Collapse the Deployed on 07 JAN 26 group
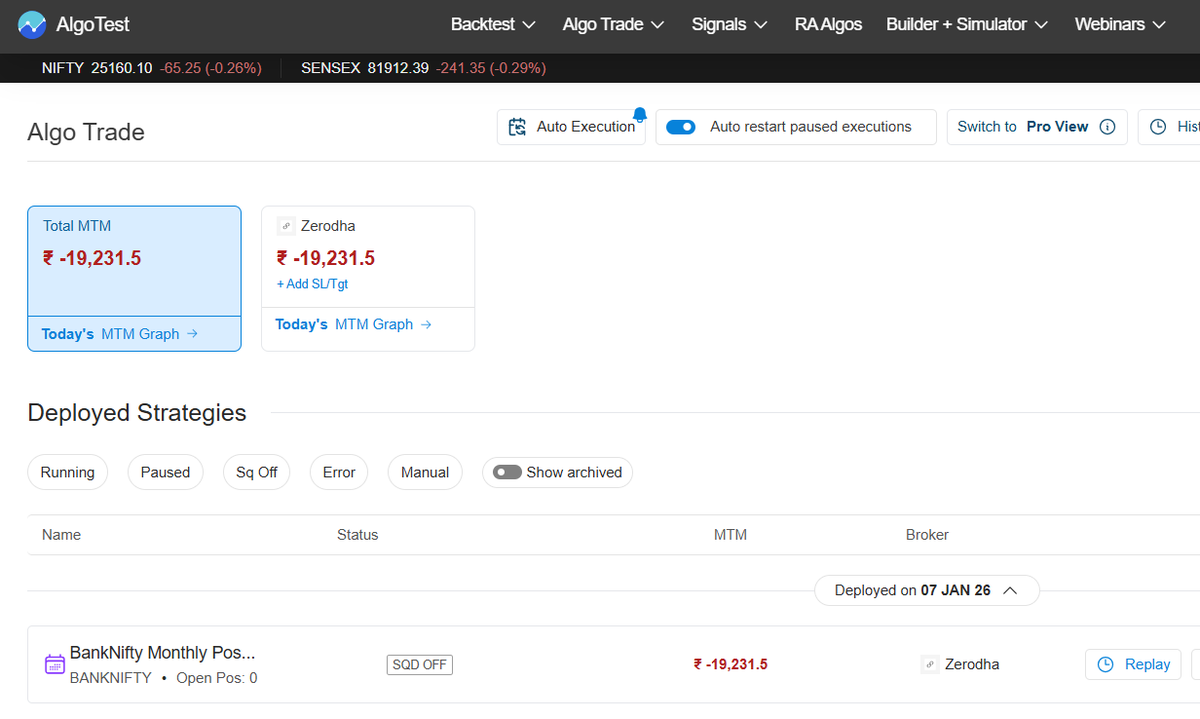Viewport: 1200px width, 719px height. tap(927, 590)
